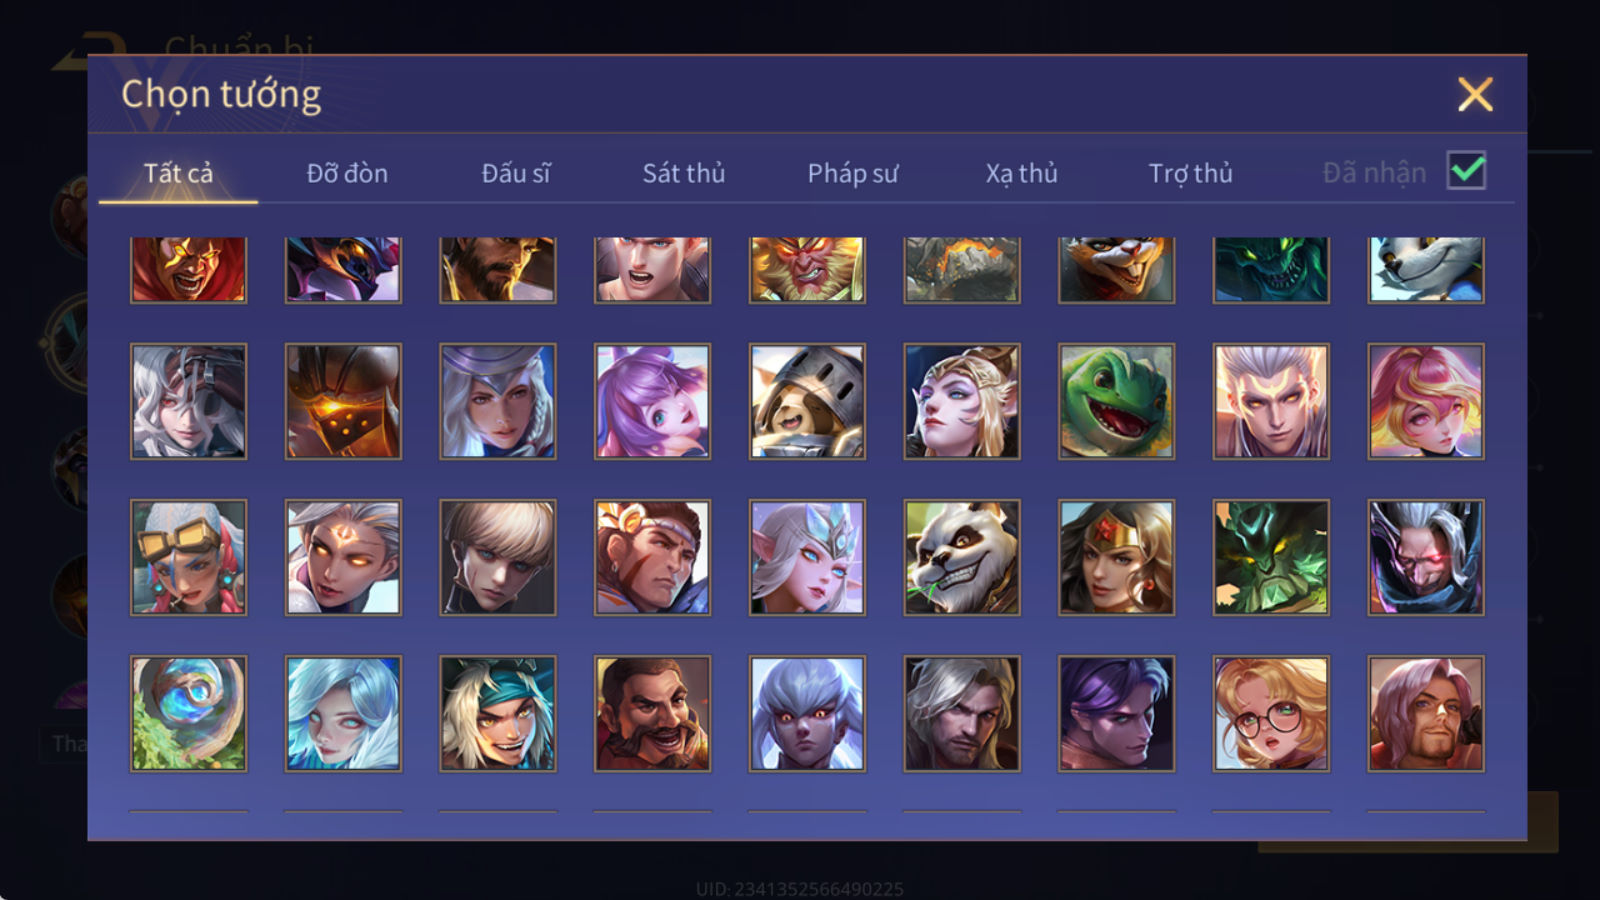Pick the mustached man hero portrait
The height and width of the screenshot is (900, 1600).
(x=652, y=714)
